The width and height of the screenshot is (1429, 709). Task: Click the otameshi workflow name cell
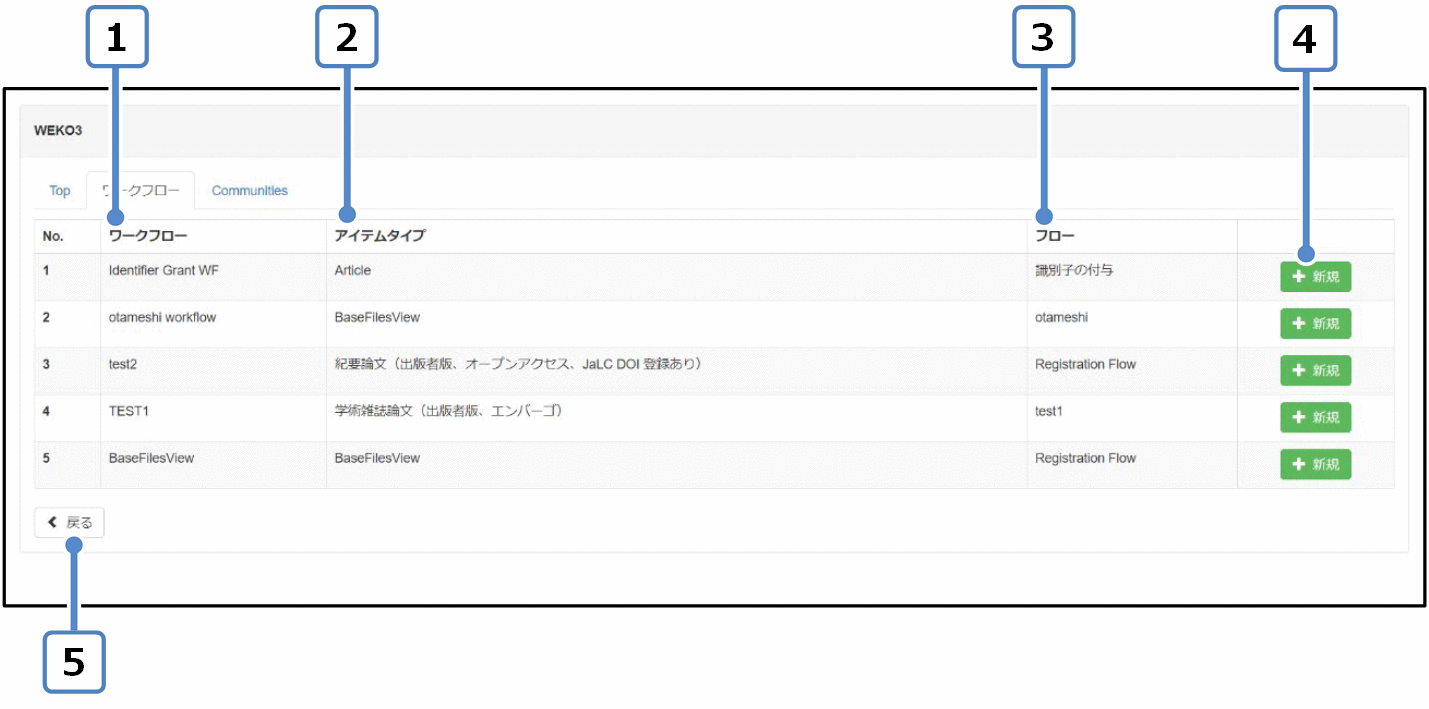click(162, 317)
